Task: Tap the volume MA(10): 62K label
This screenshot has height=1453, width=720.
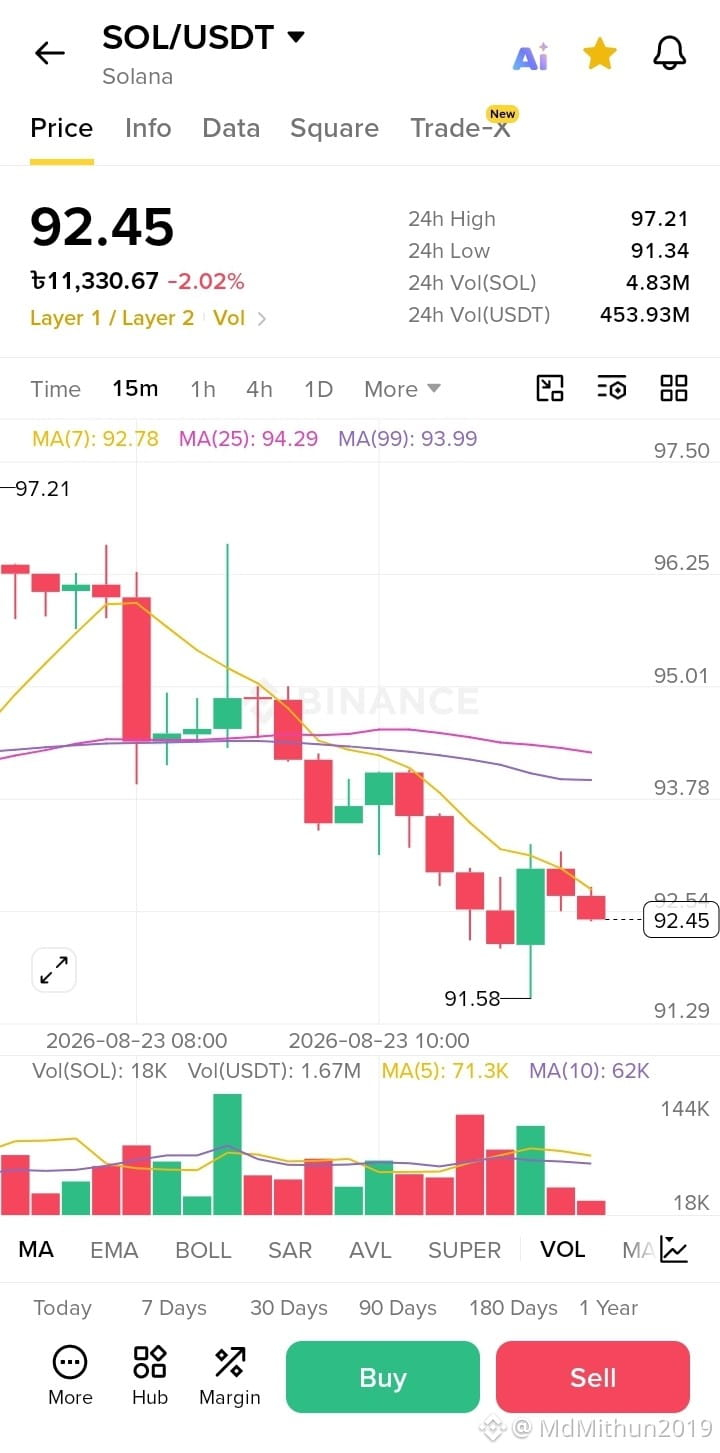Action: (590, 1071)
